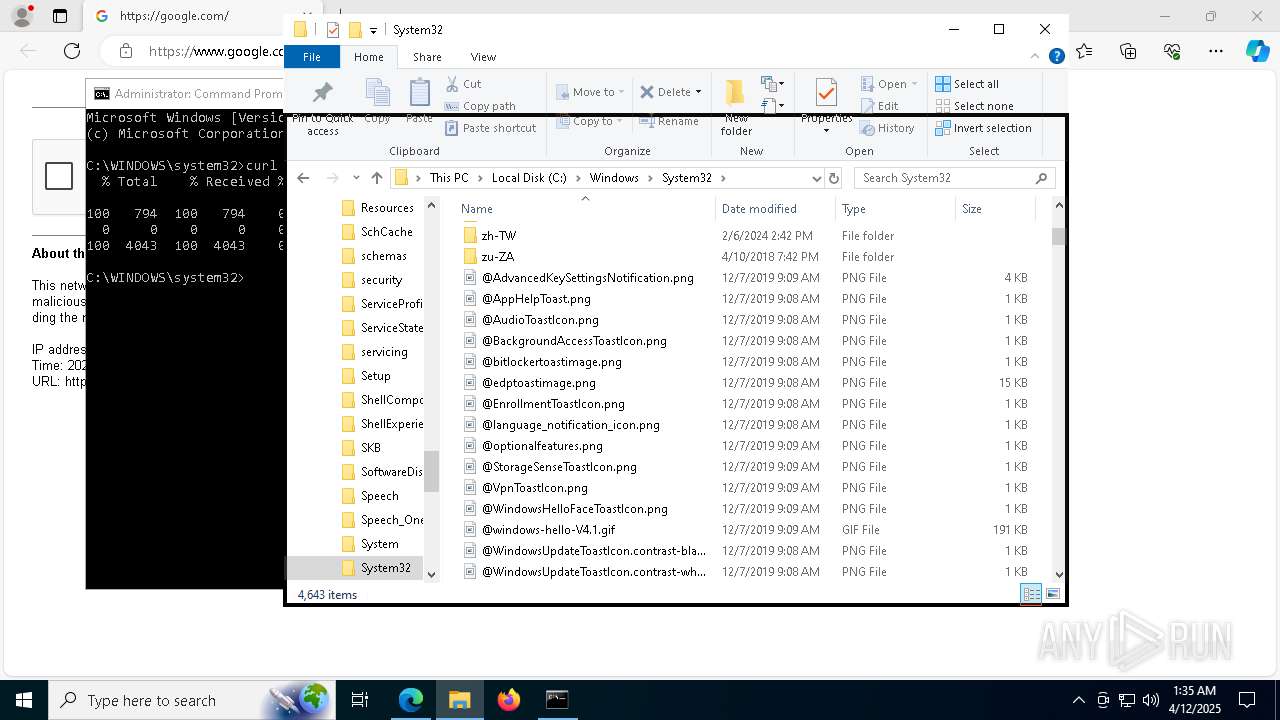The image size is (1280, 720).
Task: Click the Edge Collections icon
Action: (x=1128, y=51)
